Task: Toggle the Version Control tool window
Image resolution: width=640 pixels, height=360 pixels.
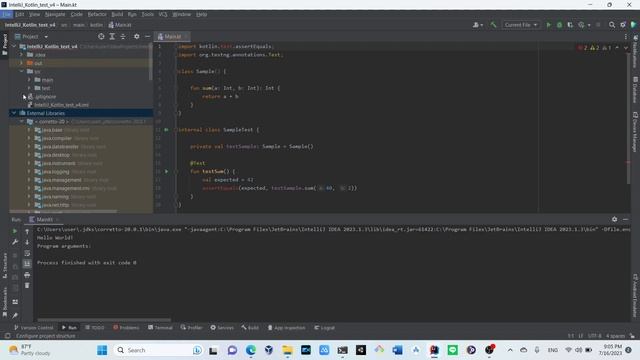Action: tap(33, 328)
